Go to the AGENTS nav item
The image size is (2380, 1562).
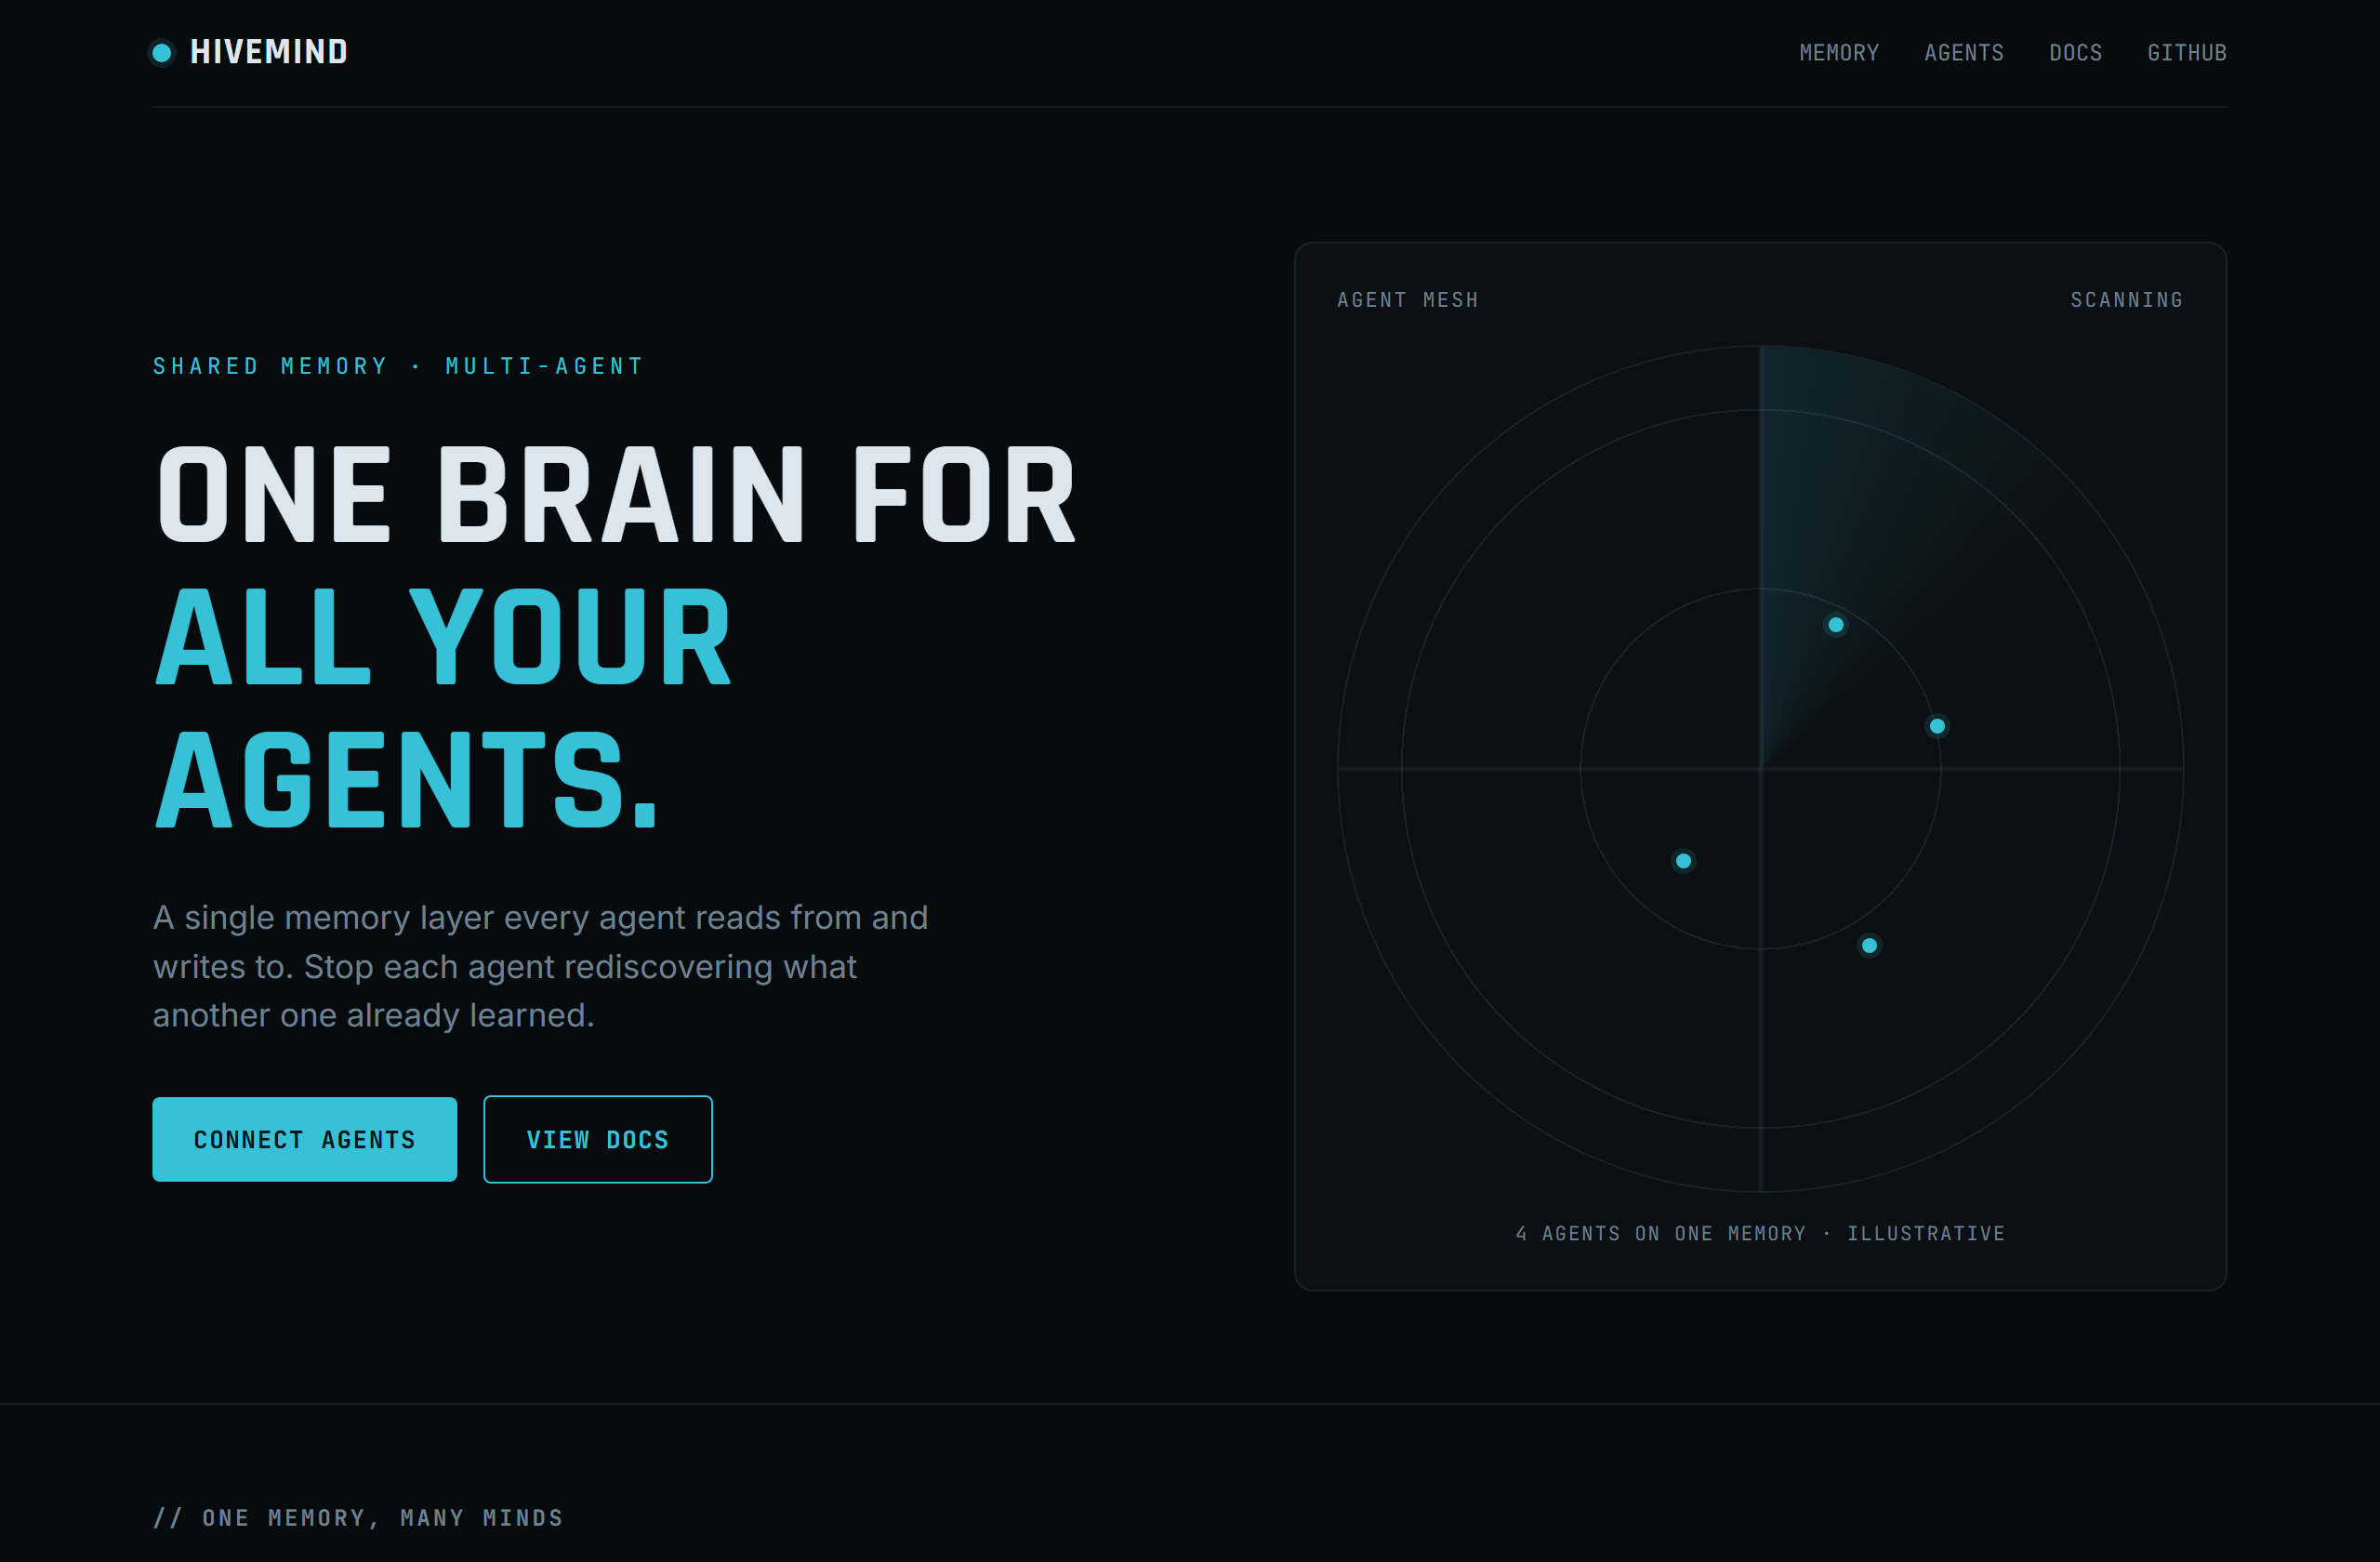point(1964,52)
